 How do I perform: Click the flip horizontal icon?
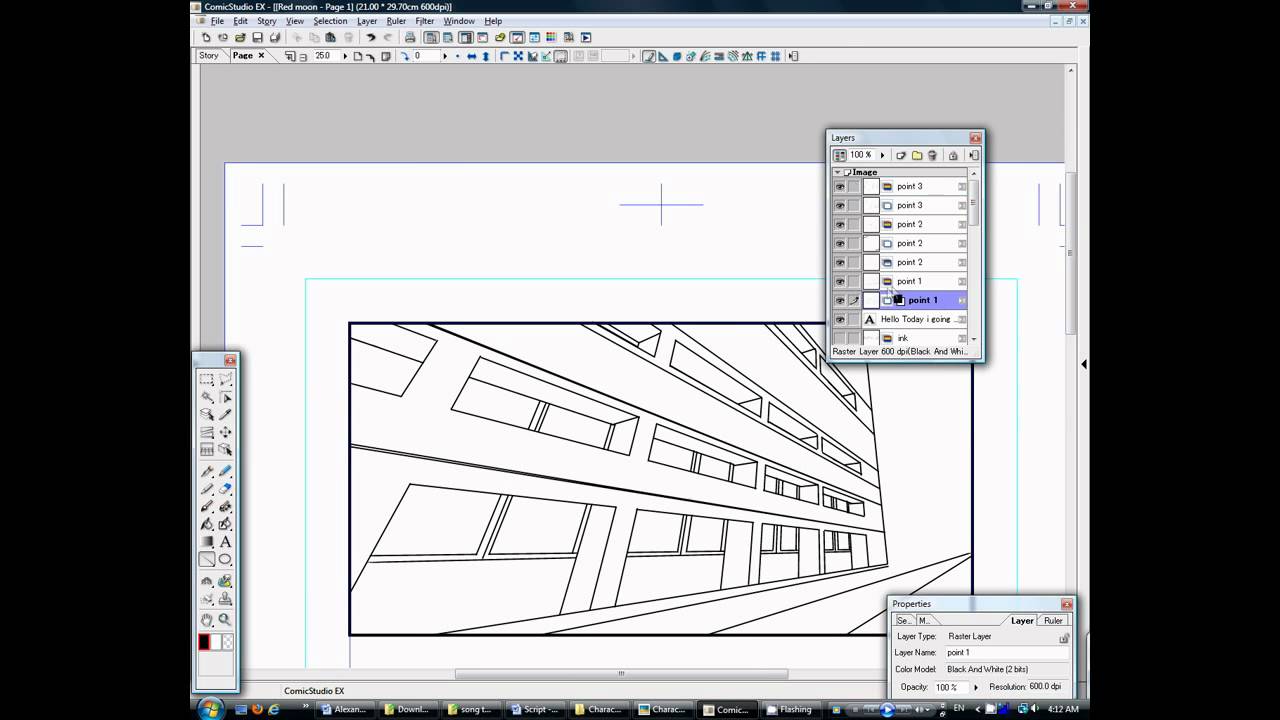471,56
